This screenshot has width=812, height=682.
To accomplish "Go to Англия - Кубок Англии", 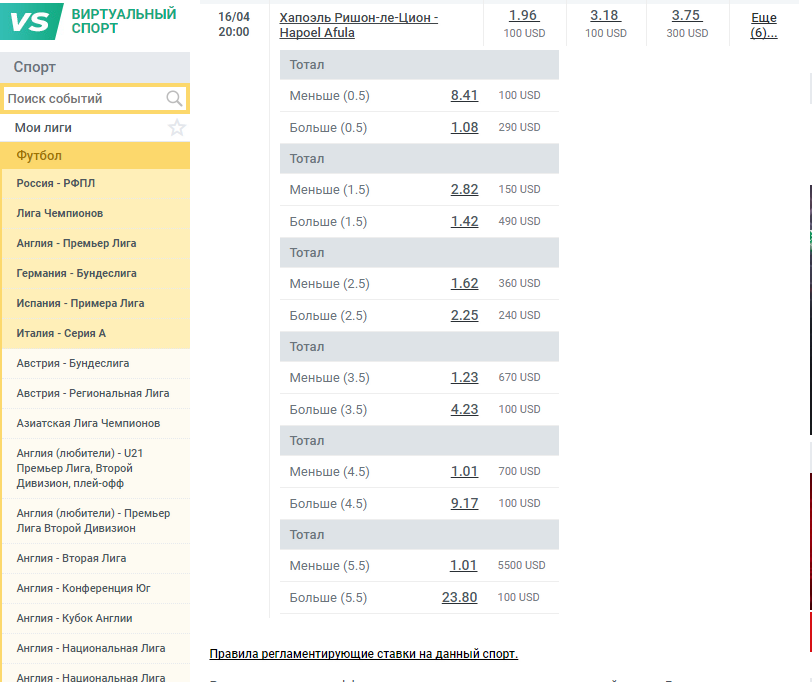I will tap(75, 618).
